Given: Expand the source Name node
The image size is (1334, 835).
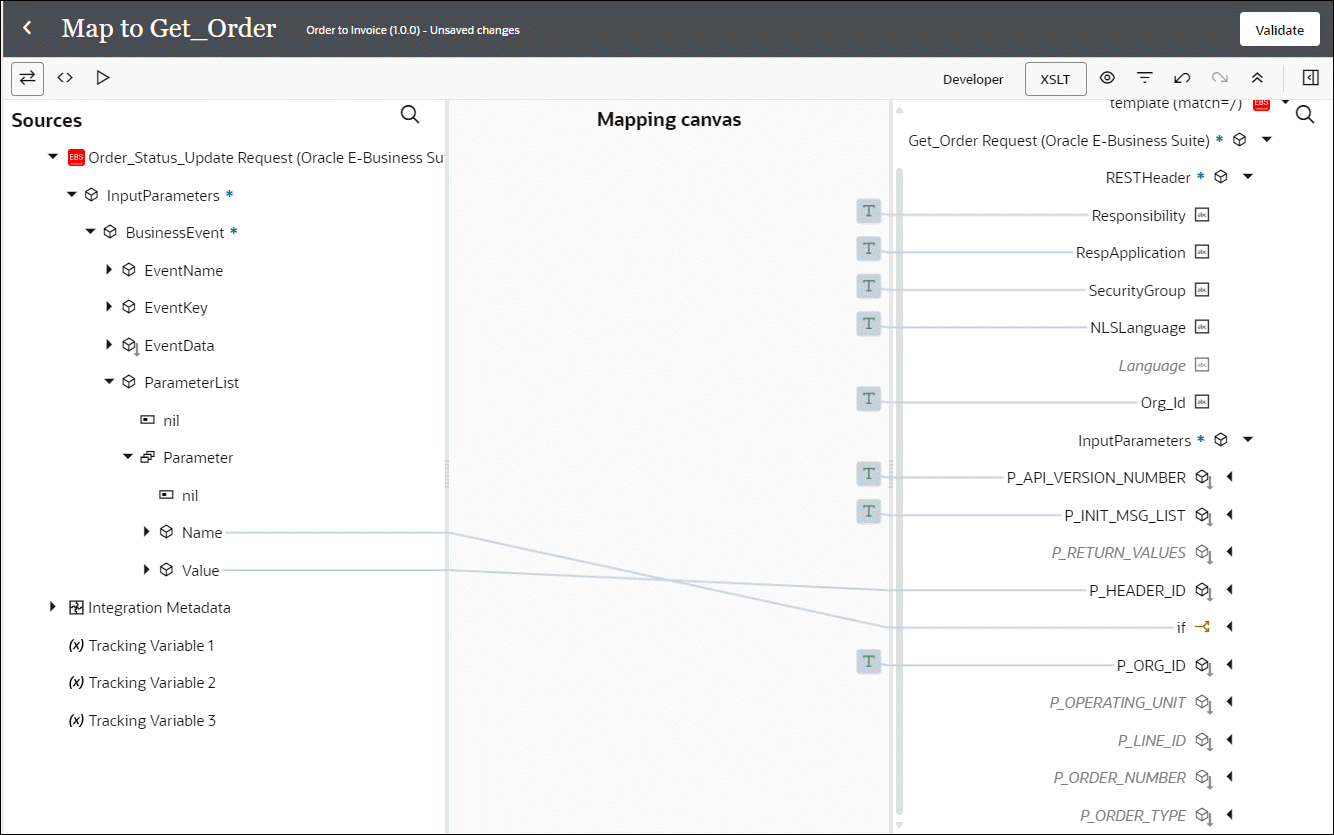Looking at the screenshot, I should [147, 532].
